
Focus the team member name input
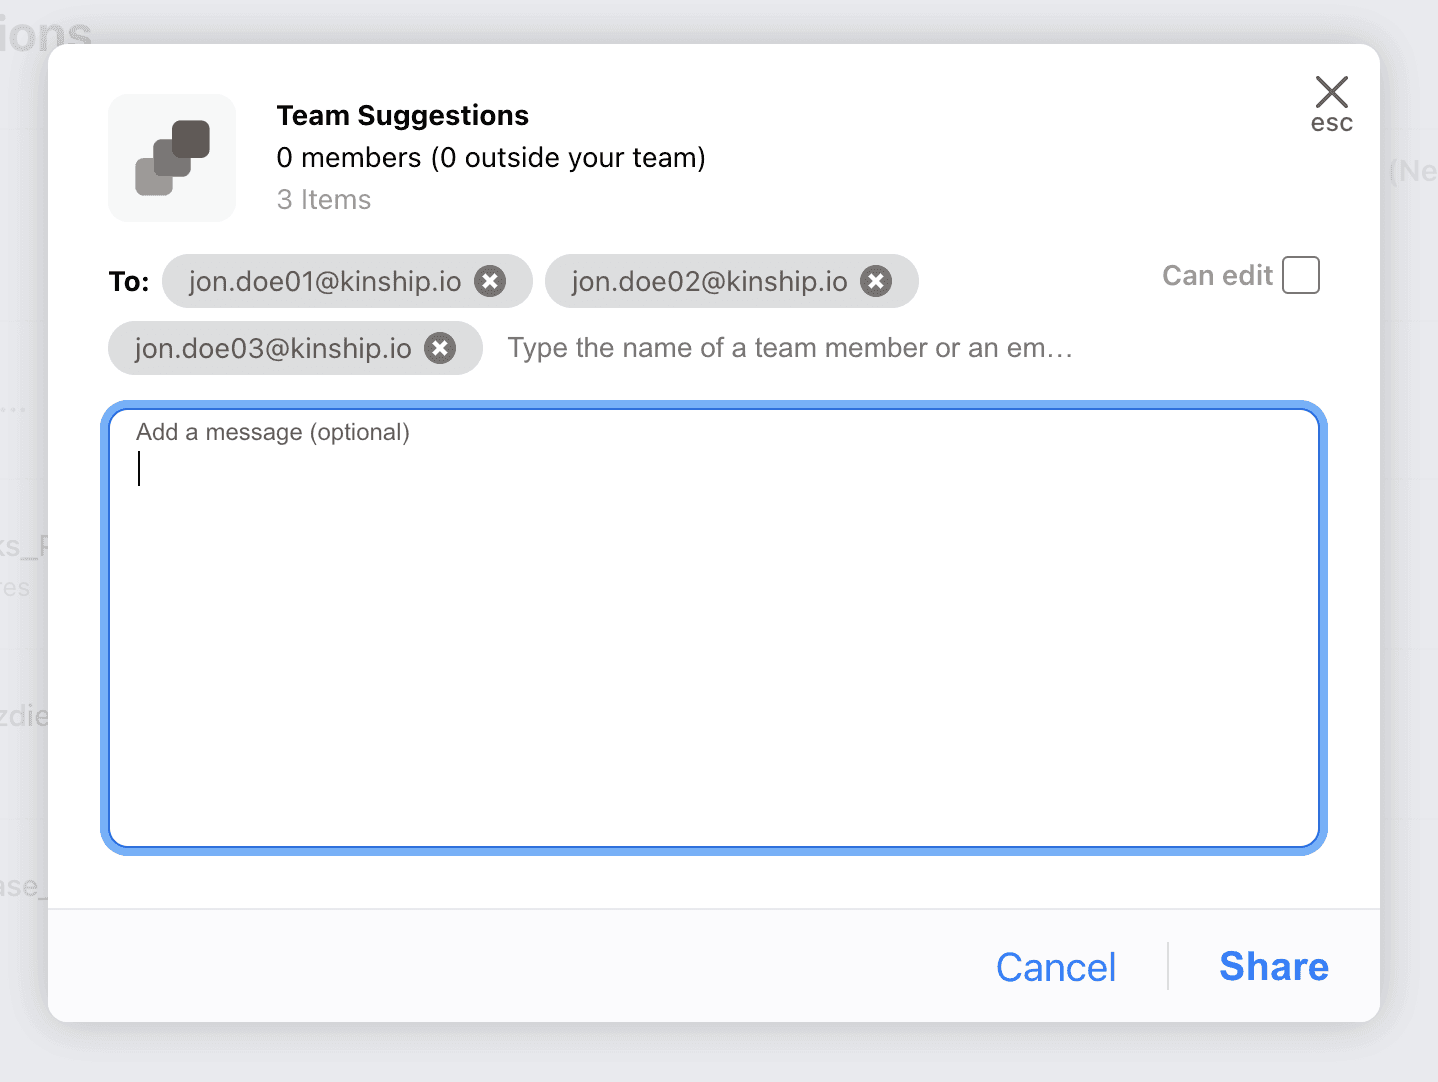click(x=790, y=348)
